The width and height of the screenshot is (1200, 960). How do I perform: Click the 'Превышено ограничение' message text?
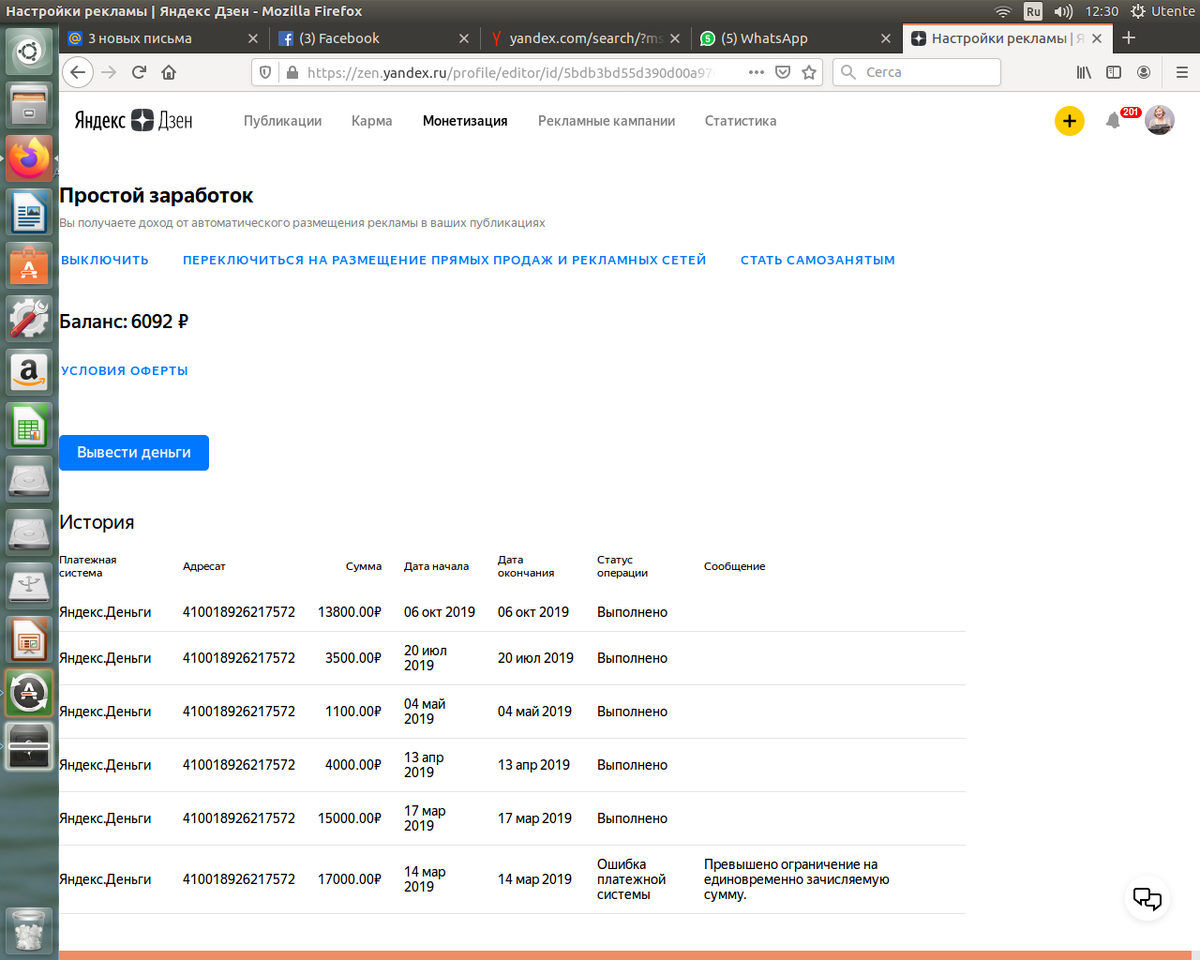796,879
